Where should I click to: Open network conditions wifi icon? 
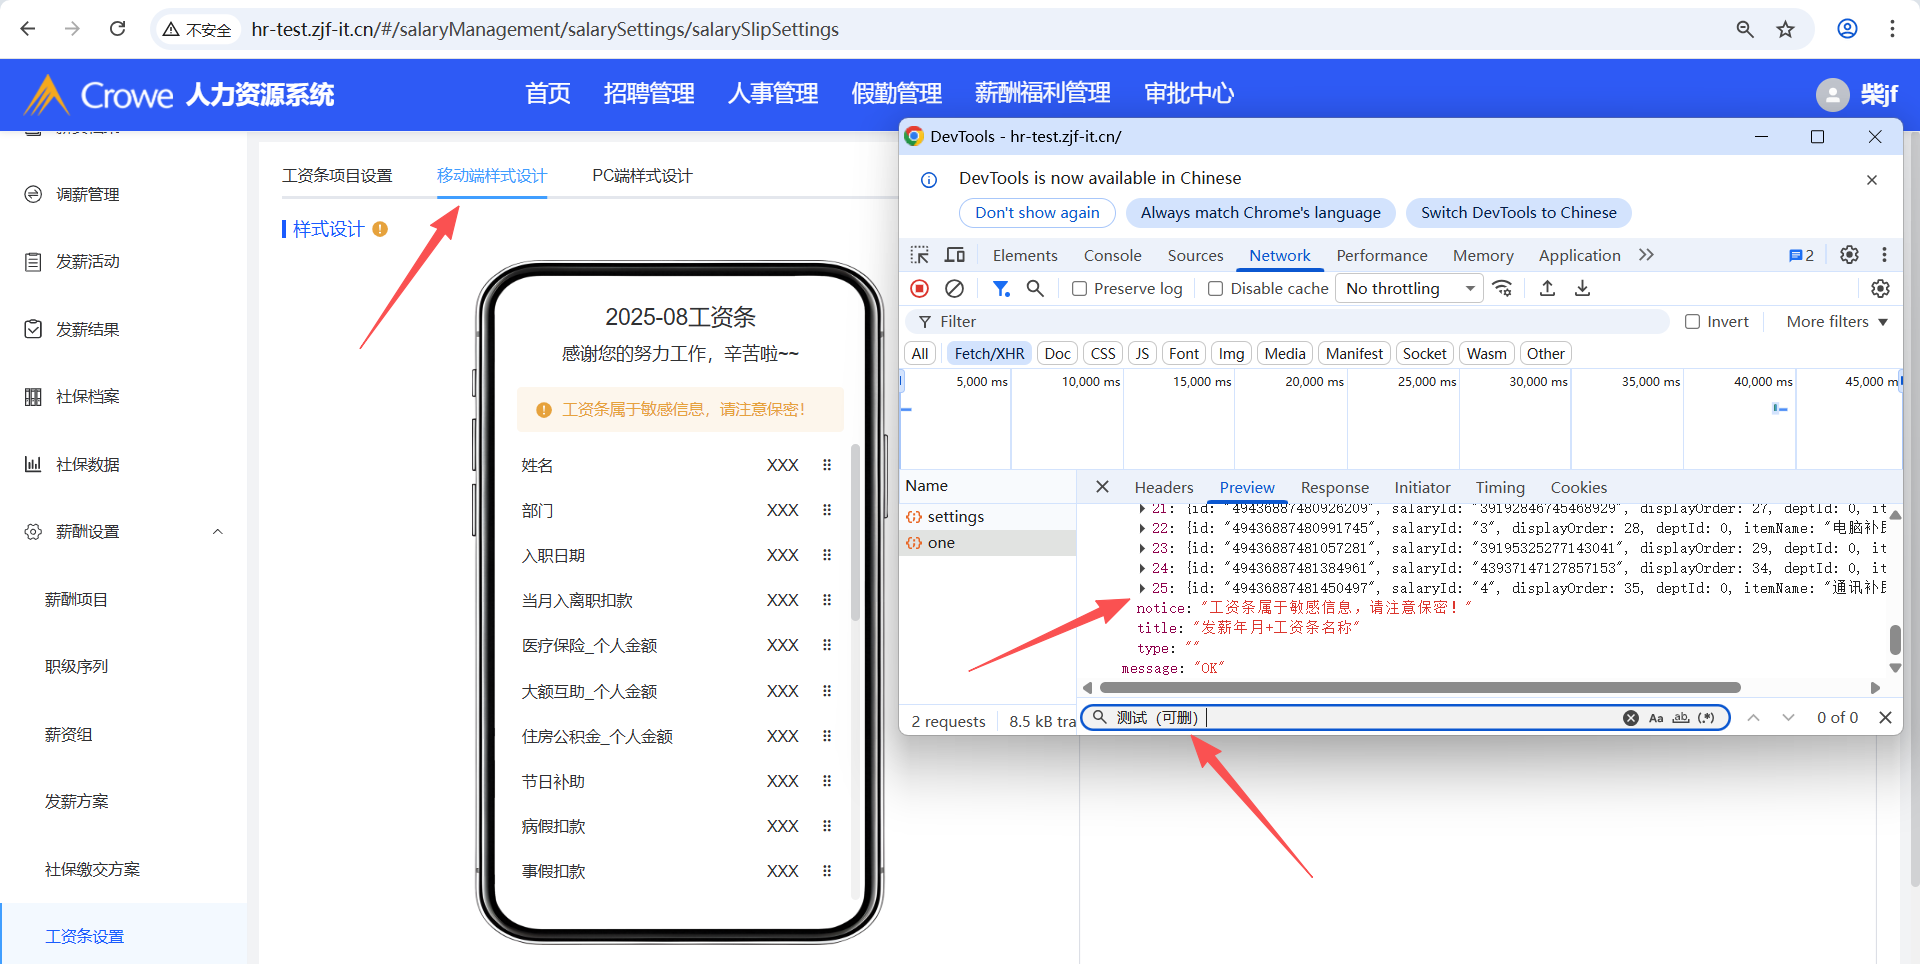pos(1502,288)
